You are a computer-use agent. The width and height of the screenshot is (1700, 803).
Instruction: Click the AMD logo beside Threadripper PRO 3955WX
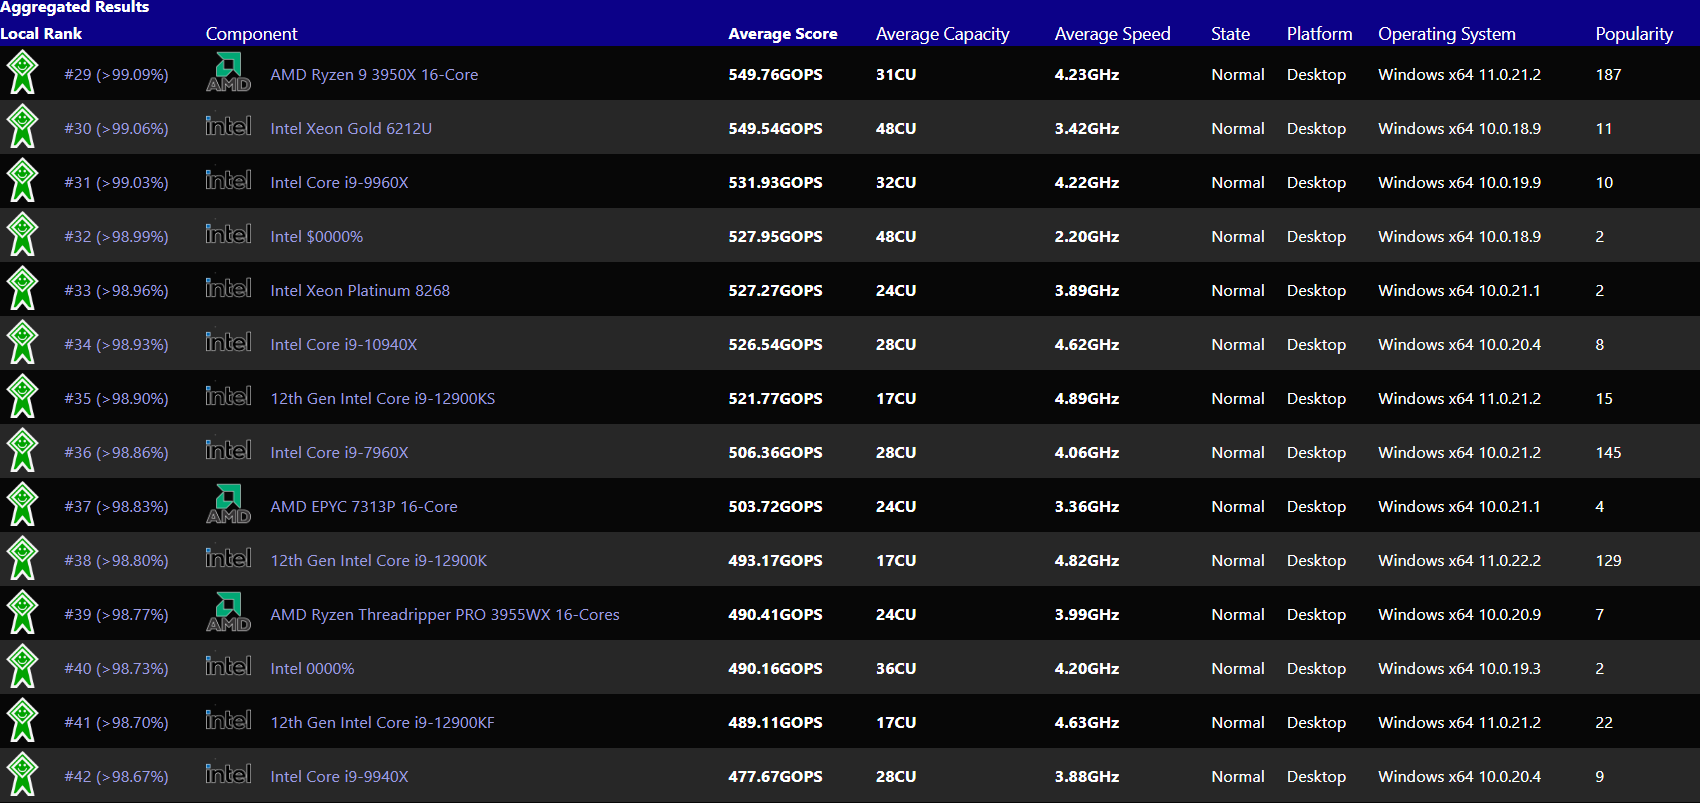point(228,613)
